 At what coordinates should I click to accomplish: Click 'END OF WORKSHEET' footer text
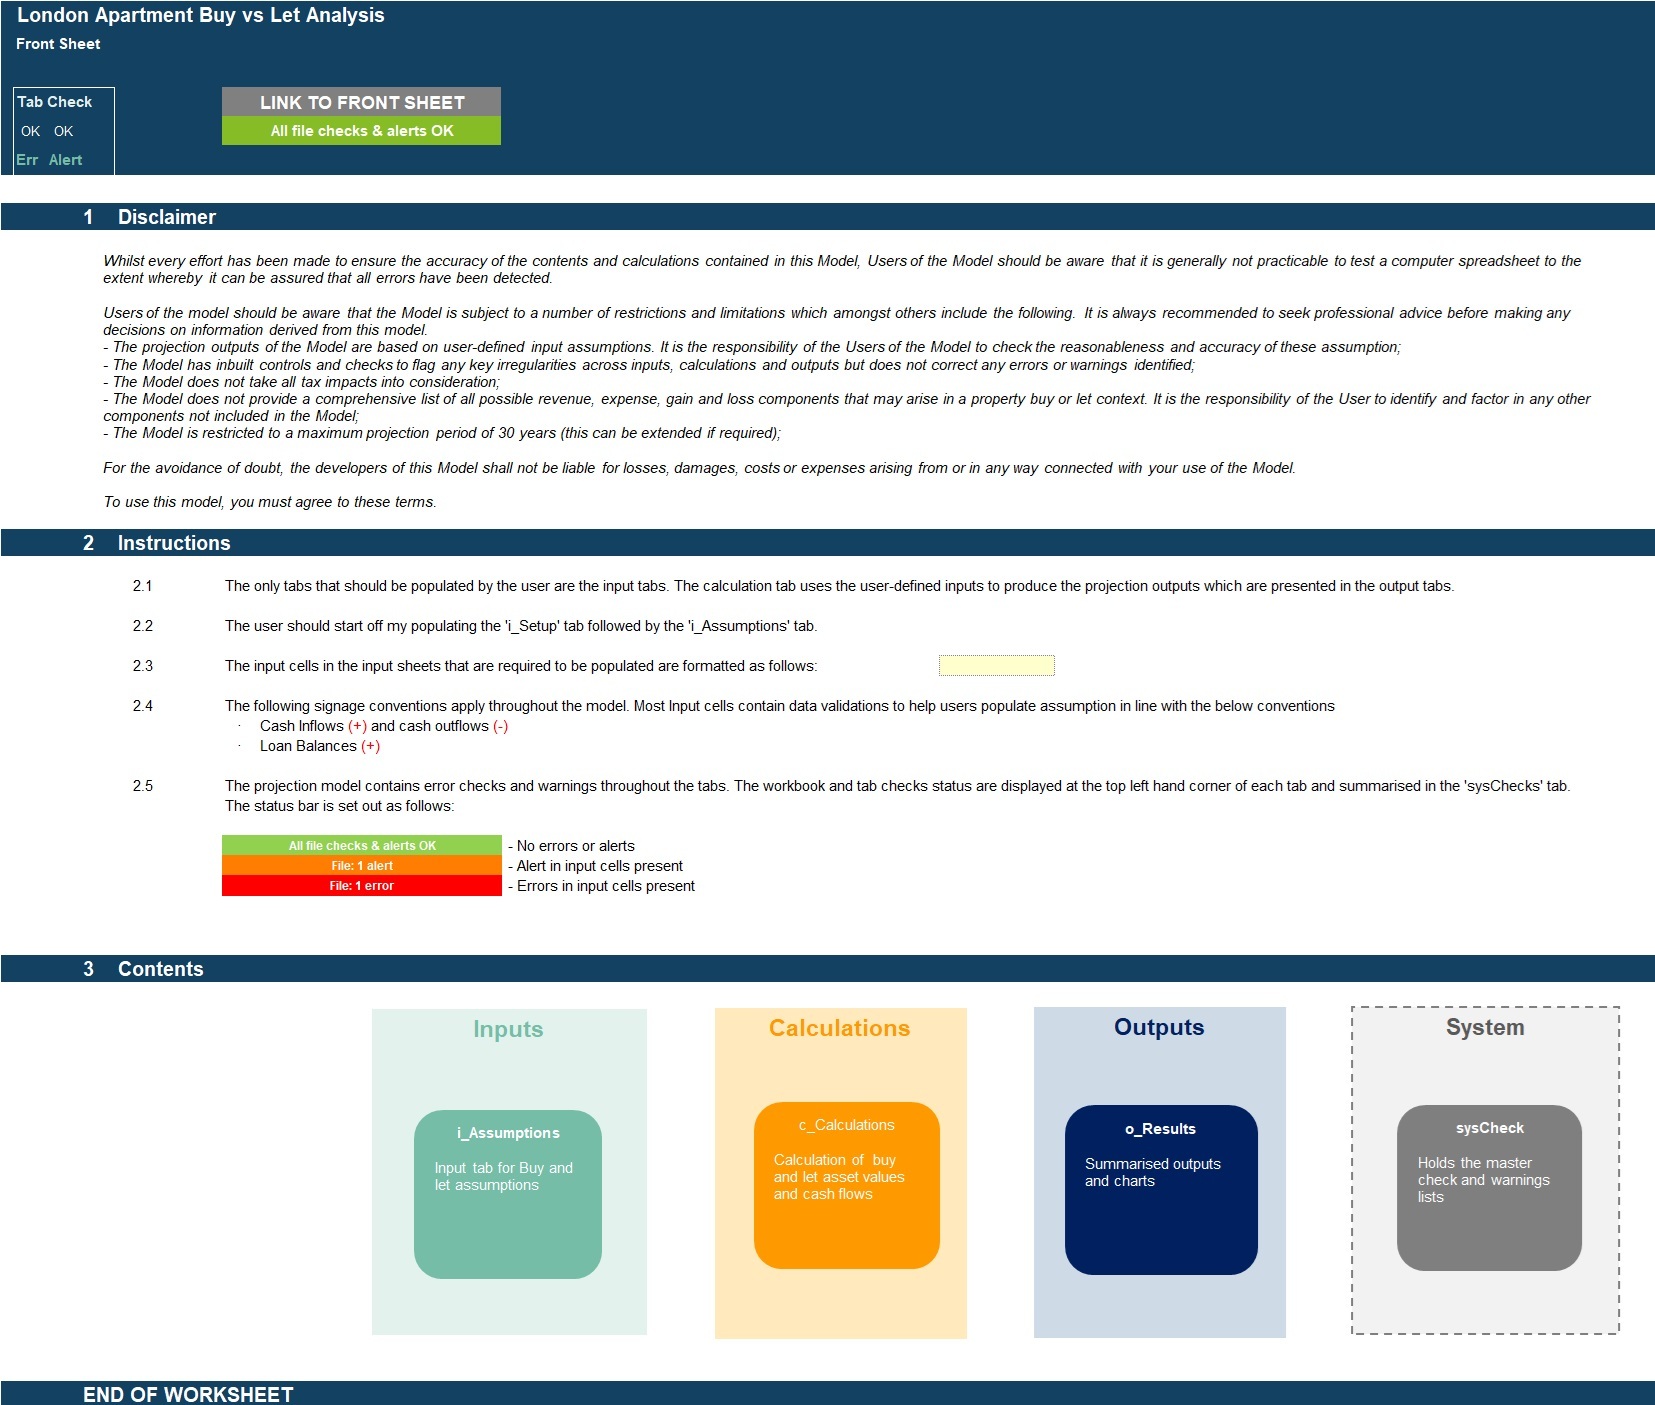tap(188, 1394)
